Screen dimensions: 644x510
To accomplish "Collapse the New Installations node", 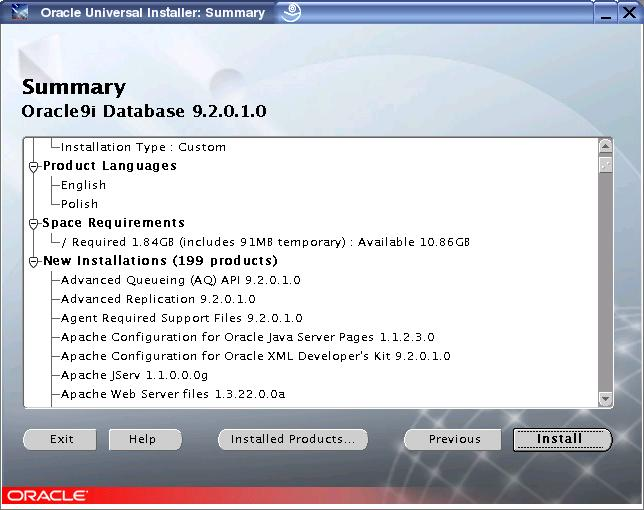I will tap(34, 262).
